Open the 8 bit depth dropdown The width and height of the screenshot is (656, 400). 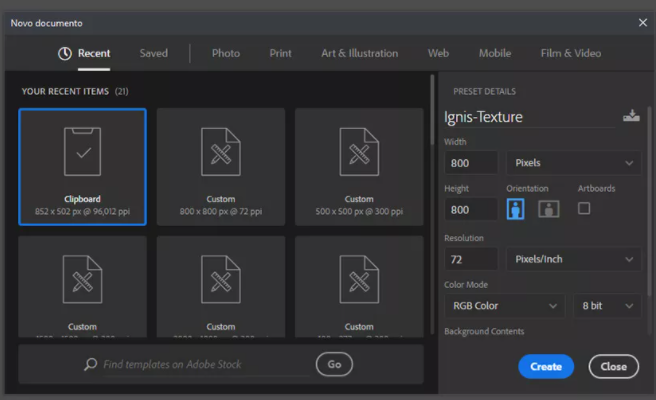[x=607, y=306]
